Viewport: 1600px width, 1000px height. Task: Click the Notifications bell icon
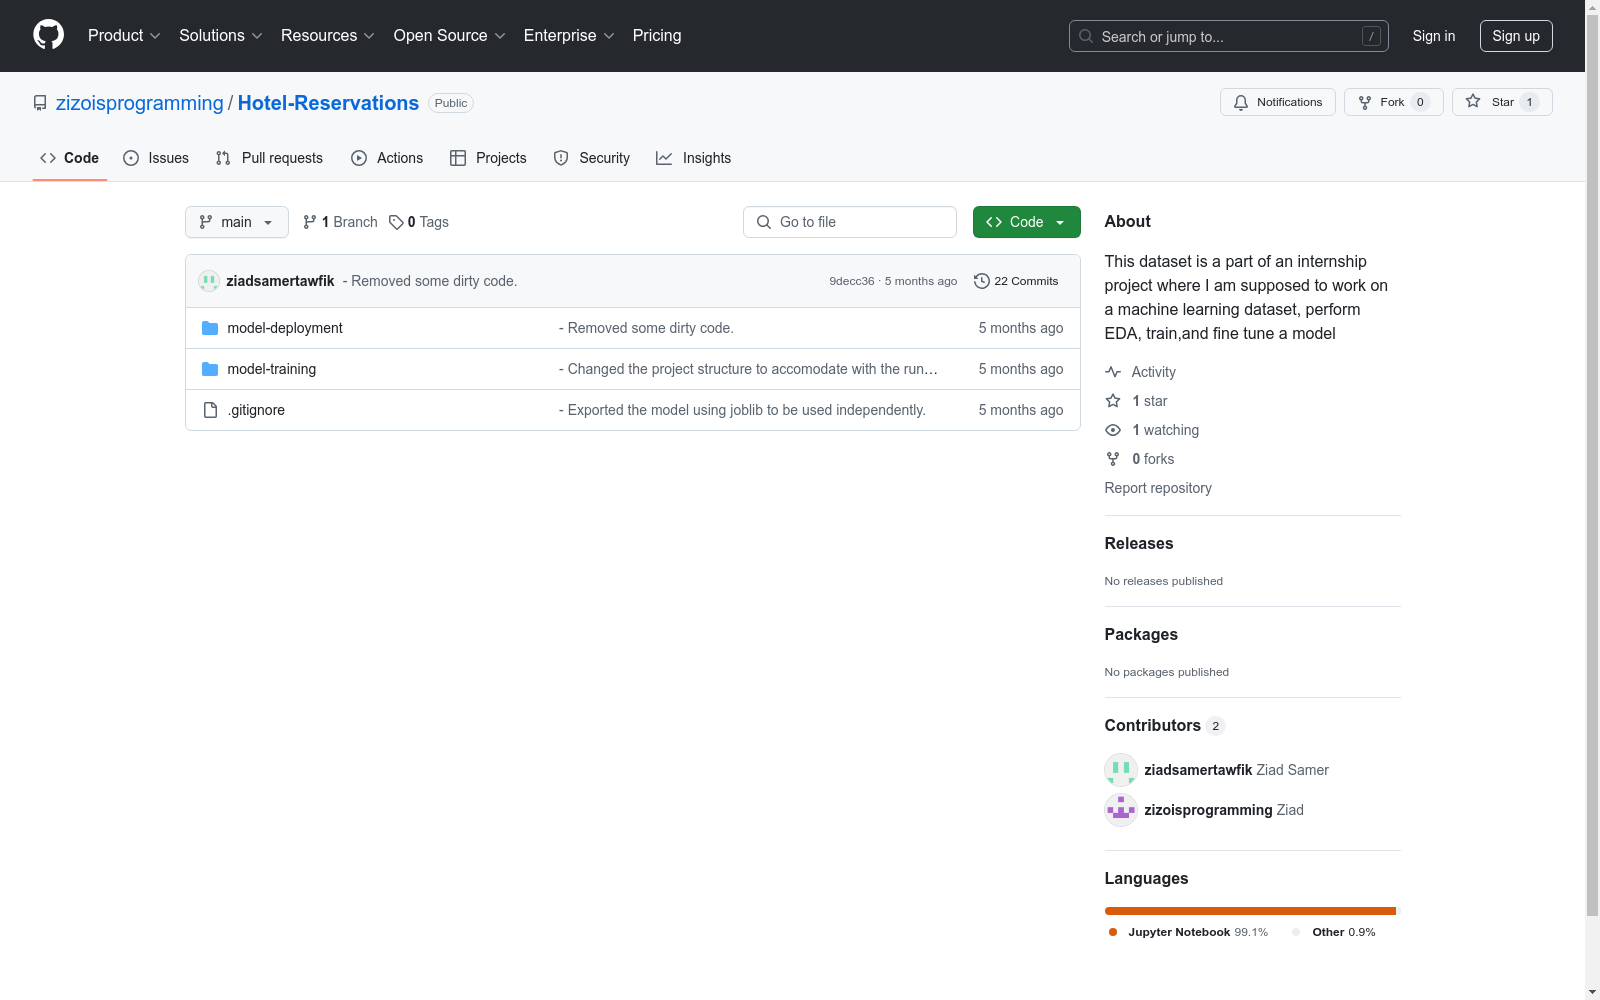(x=1241, y=102)
